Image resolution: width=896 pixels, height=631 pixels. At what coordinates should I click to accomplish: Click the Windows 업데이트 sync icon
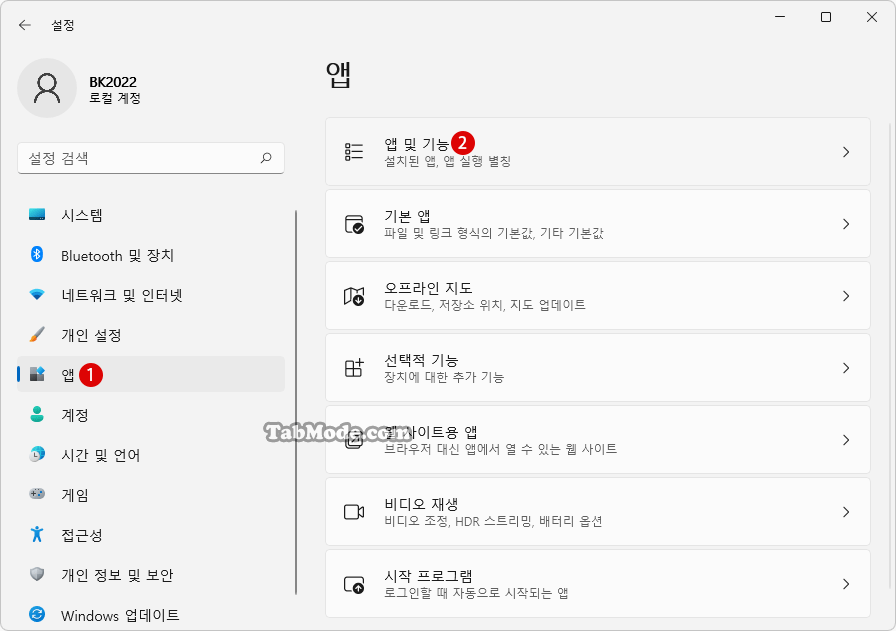coord(37,614)
